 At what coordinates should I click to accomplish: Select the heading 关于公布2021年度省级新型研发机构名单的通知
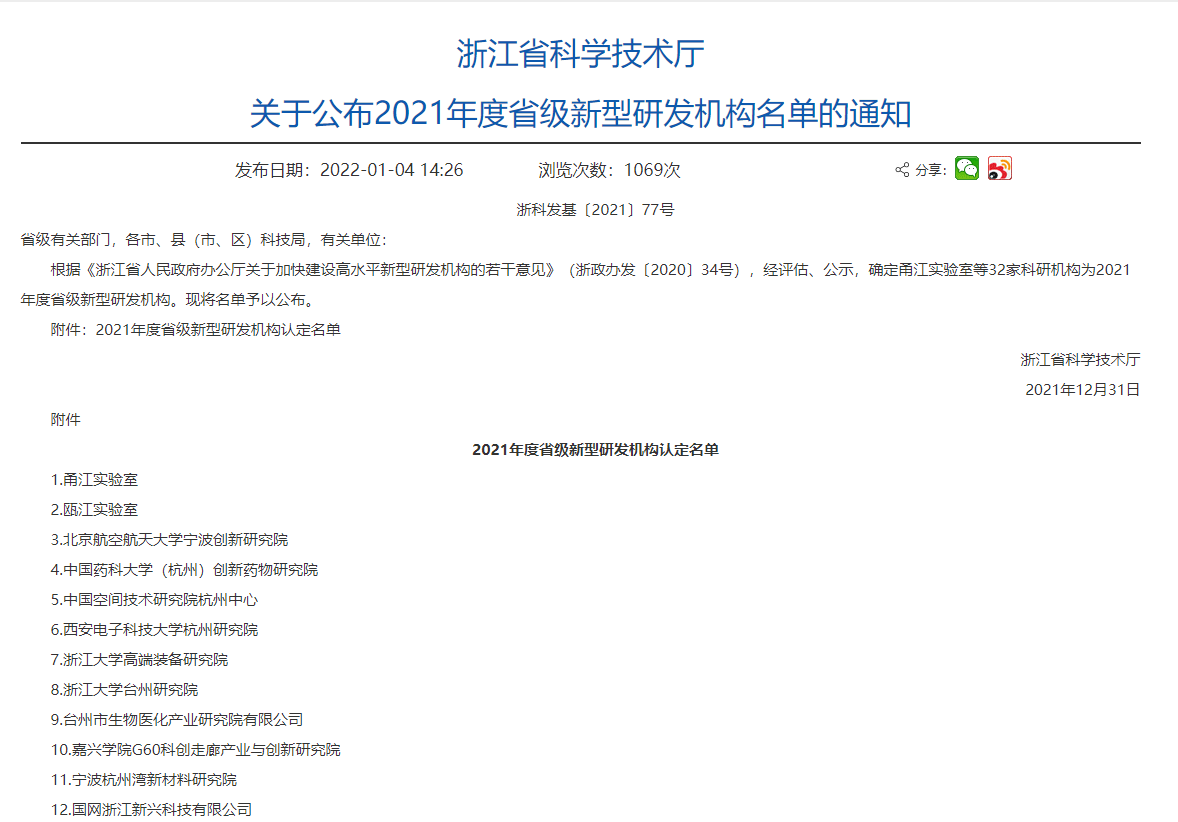coord(580,113)
